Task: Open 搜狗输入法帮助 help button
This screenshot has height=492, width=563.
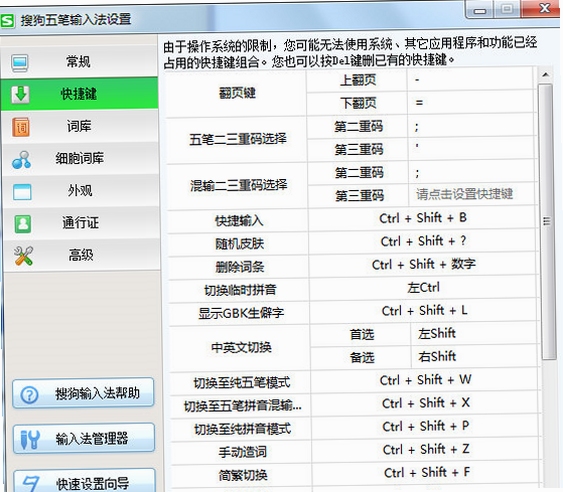Action: coord(83,393)
